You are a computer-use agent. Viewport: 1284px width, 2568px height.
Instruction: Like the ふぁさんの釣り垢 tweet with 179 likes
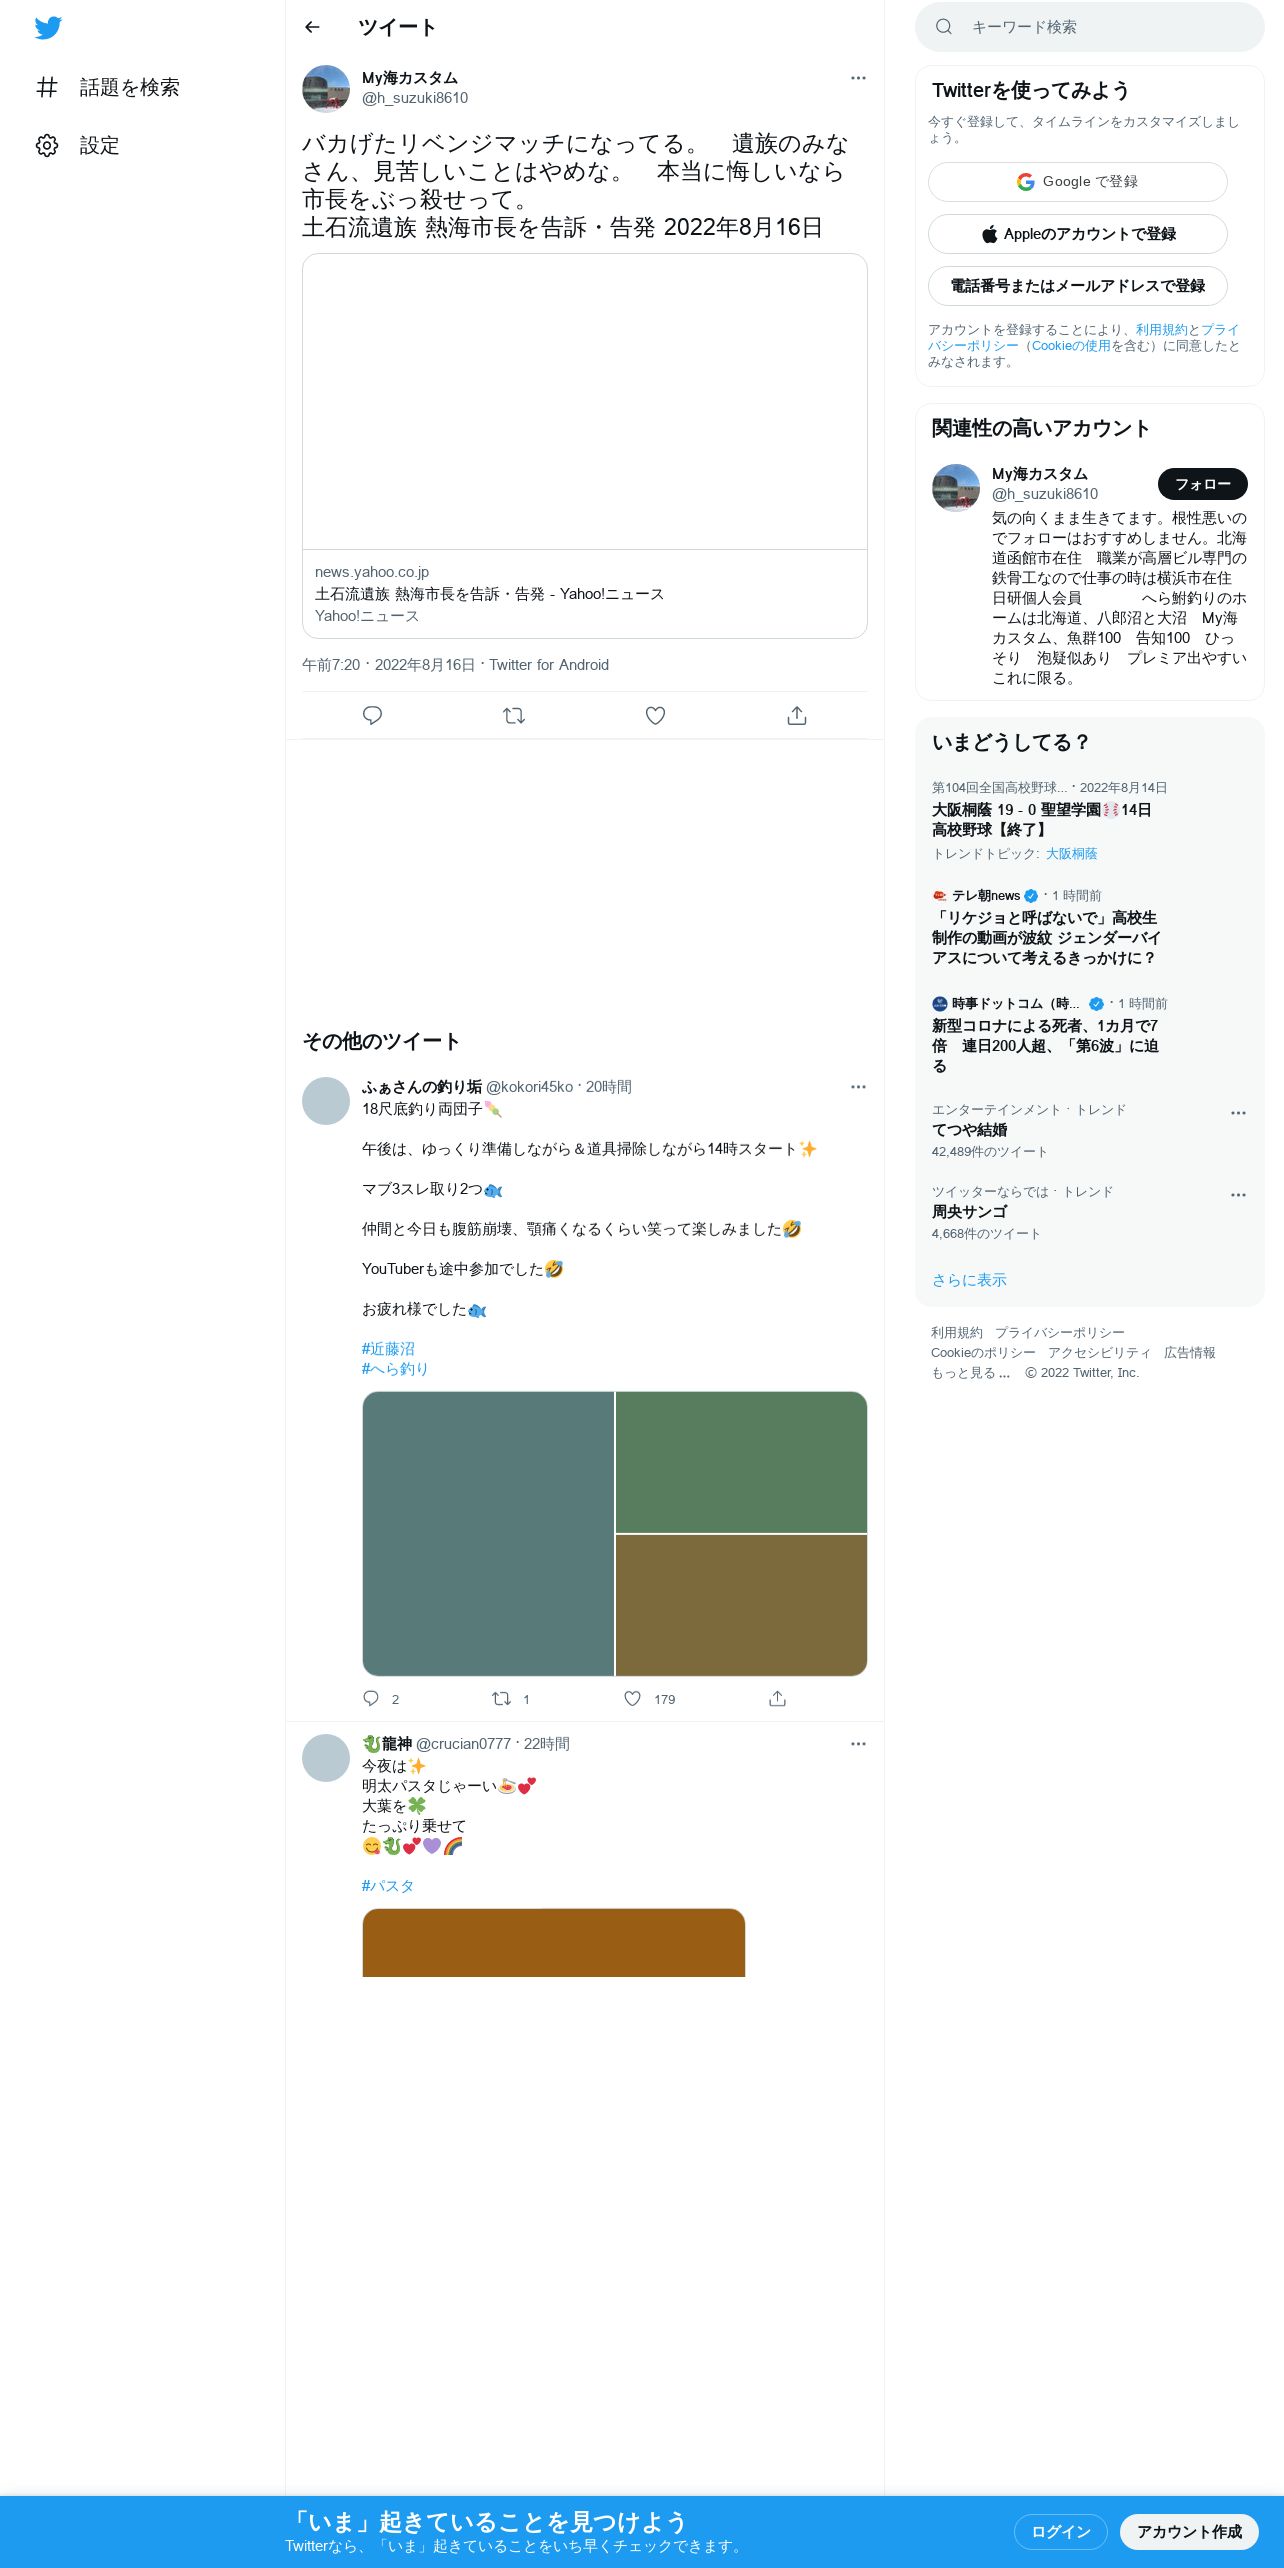[x=632, y=1698]
